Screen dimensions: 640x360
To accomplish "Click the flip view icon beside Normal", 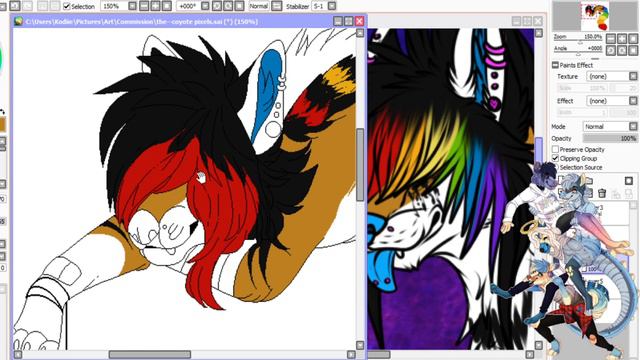I will (x=277, y=6).
